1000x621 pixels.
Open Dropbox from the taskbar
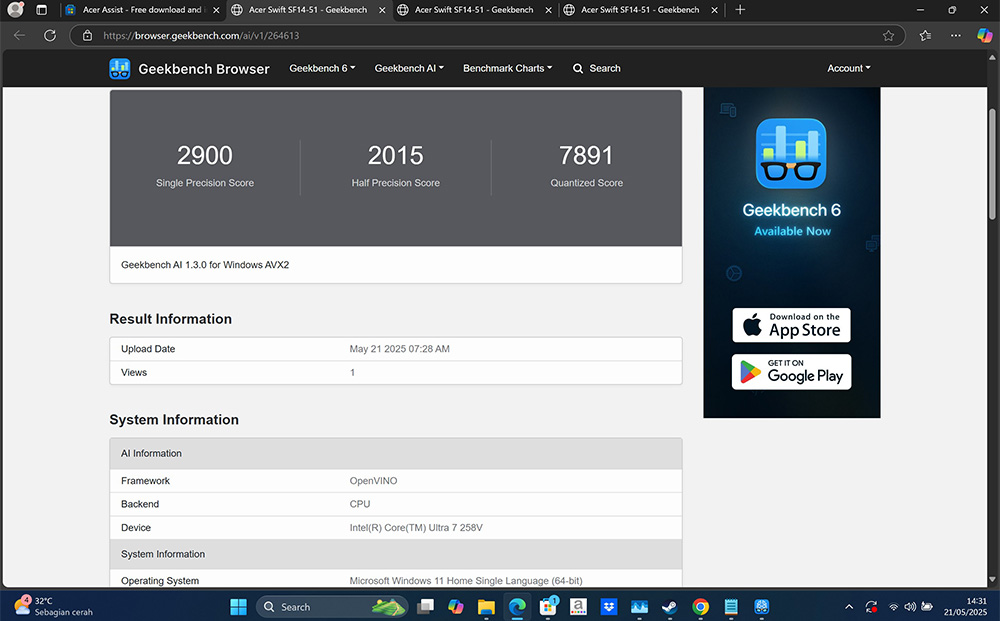[608, 607]
